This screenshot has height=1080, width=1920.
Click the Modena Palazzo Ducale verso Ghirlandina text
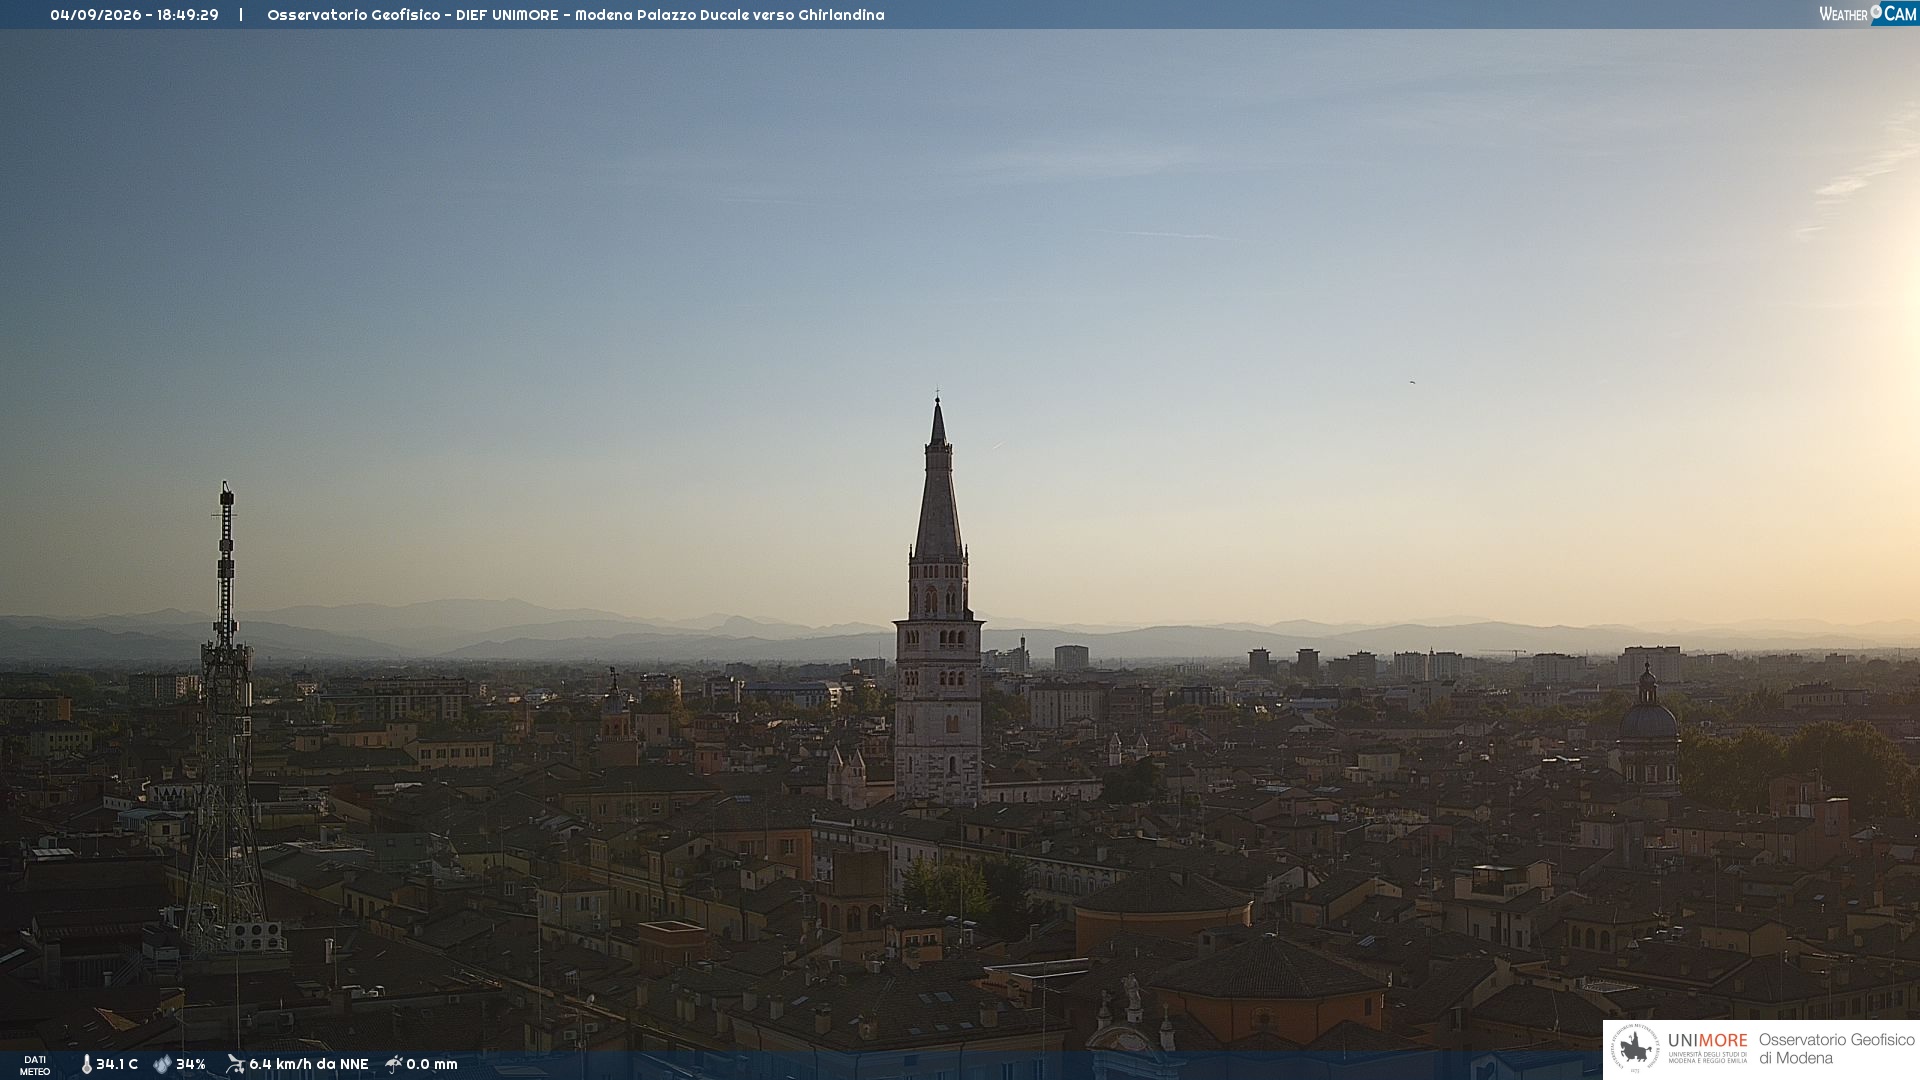730,15
